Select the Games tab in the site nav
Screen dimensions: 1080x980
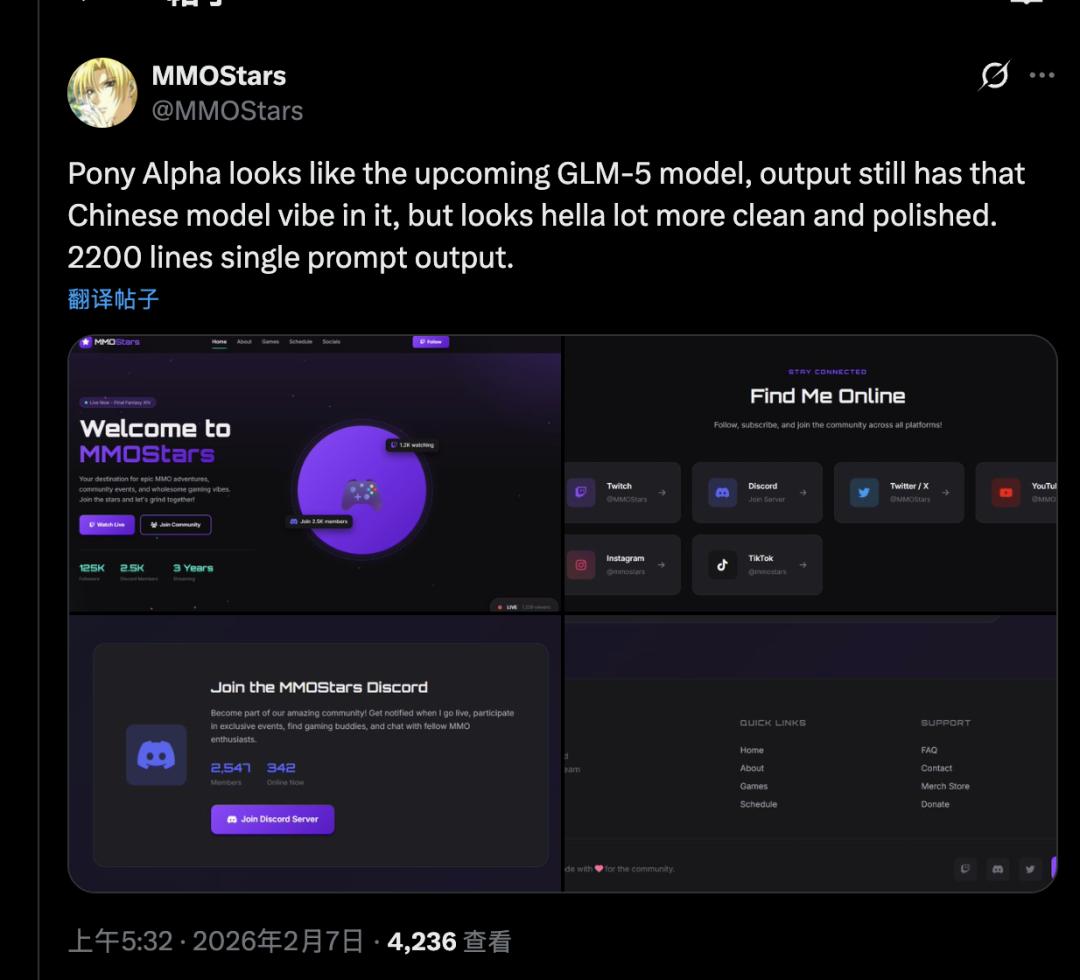click(270, 342)
